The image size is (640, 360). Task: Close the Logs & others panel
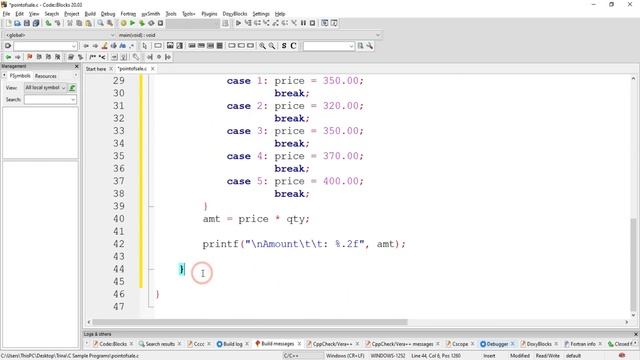(x=636, y=334)
